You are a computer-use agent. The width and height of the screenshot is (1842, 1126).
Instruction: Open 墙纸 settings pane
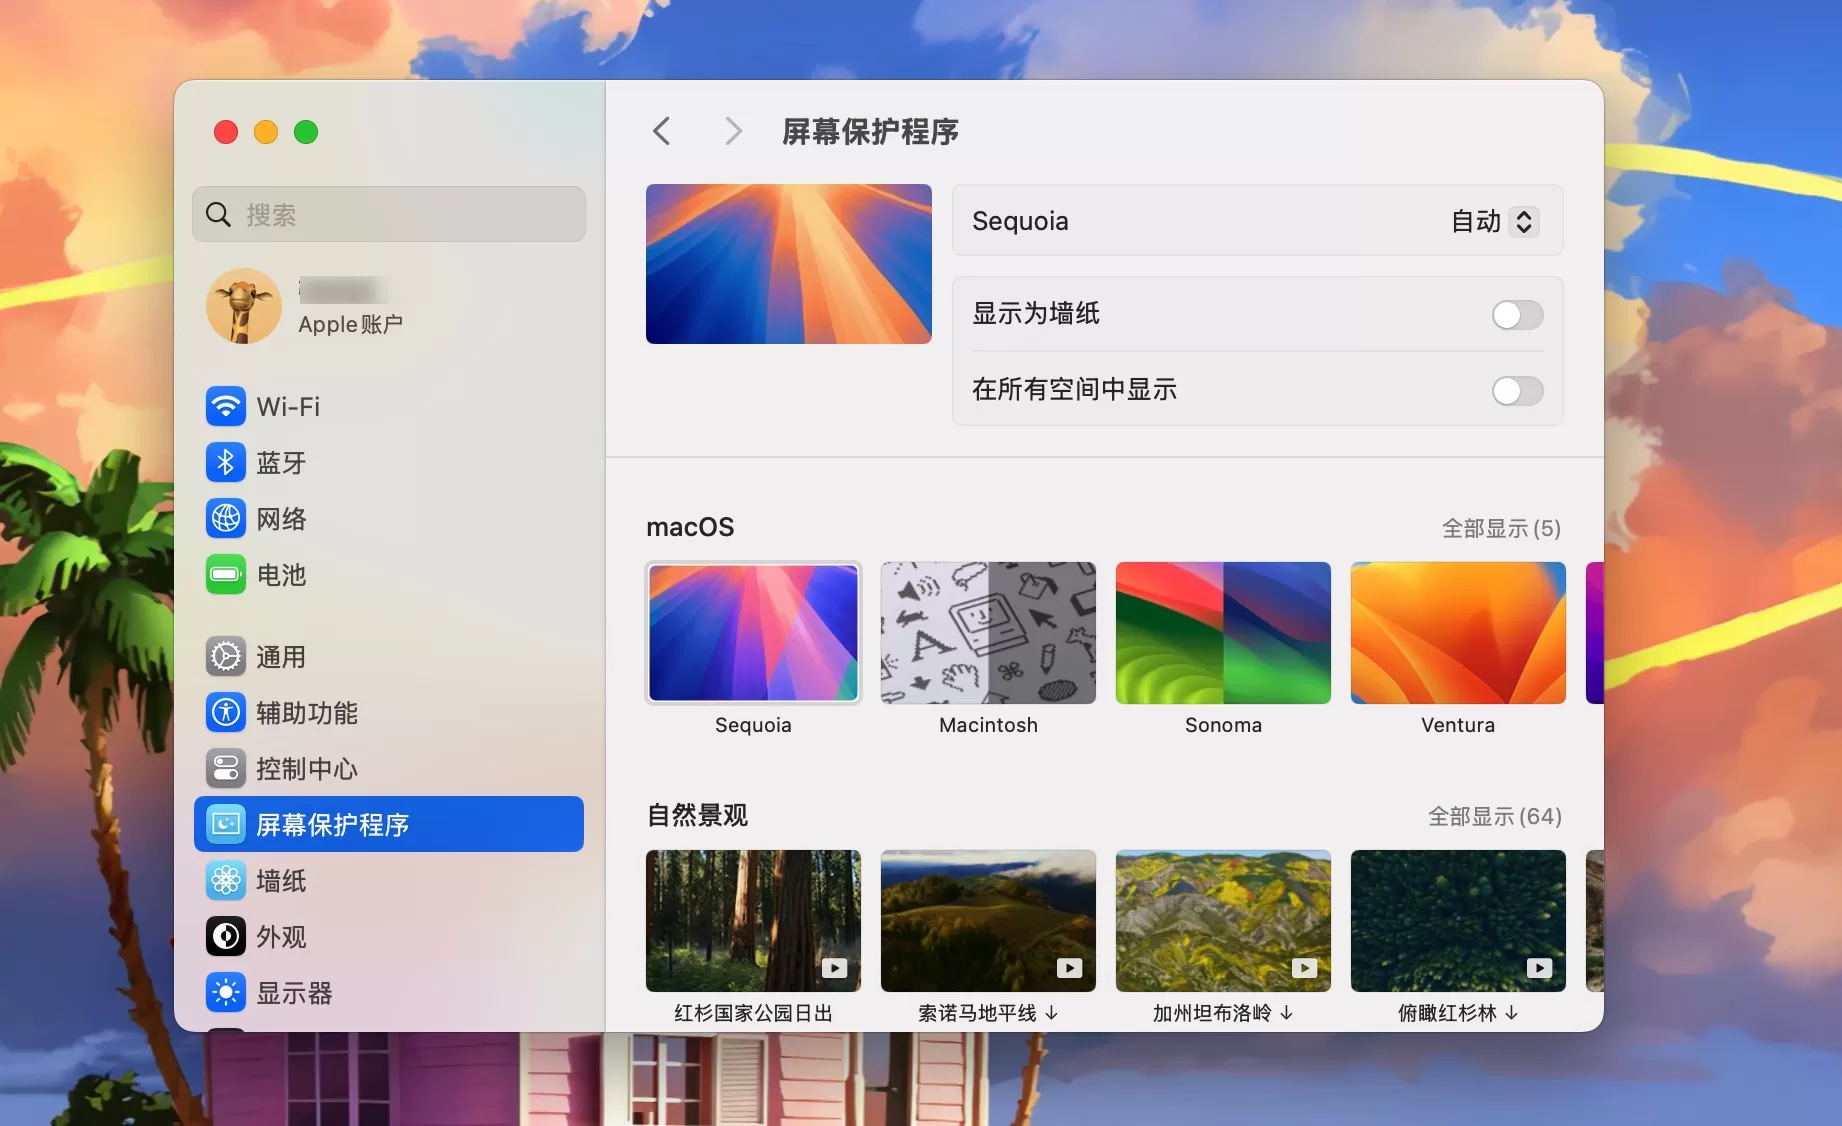click(x=389, y=881)
